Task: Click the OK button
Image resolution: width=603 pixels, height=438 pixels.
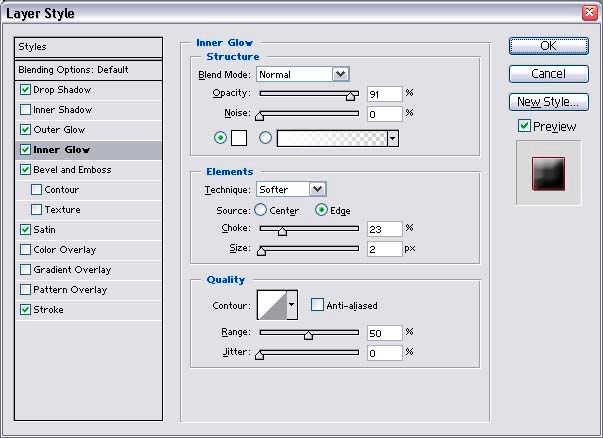Action: coord(549,46)
